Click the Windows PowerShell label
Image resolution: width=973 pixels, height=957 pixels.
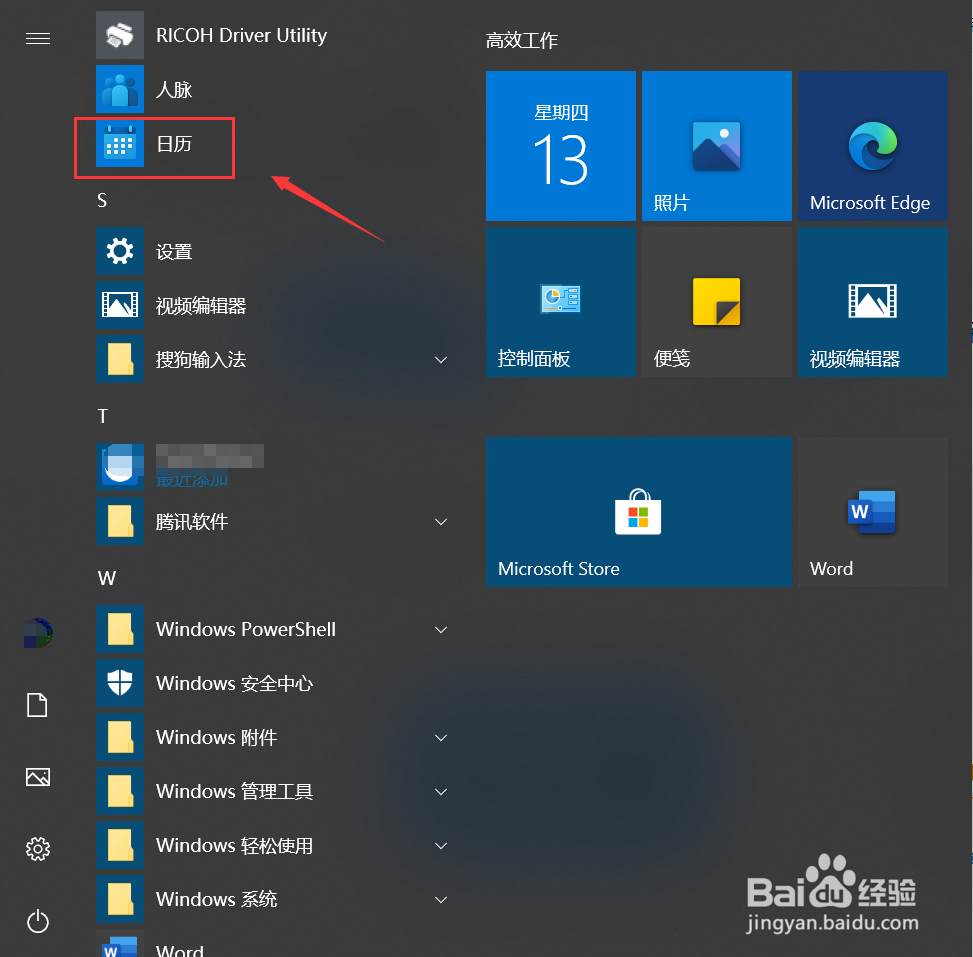click(x=246, y=629)
